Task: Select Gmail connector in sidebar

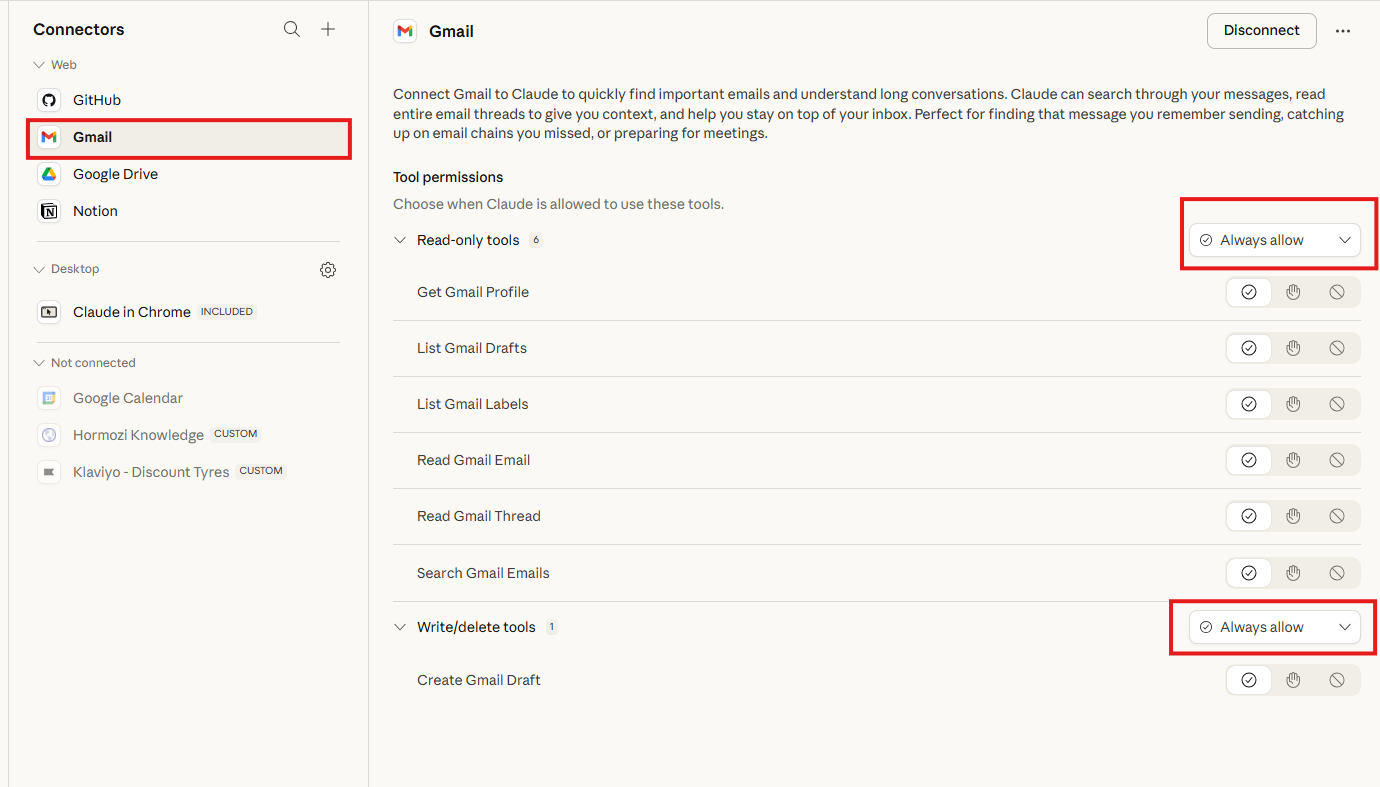Action: point(188,137)
